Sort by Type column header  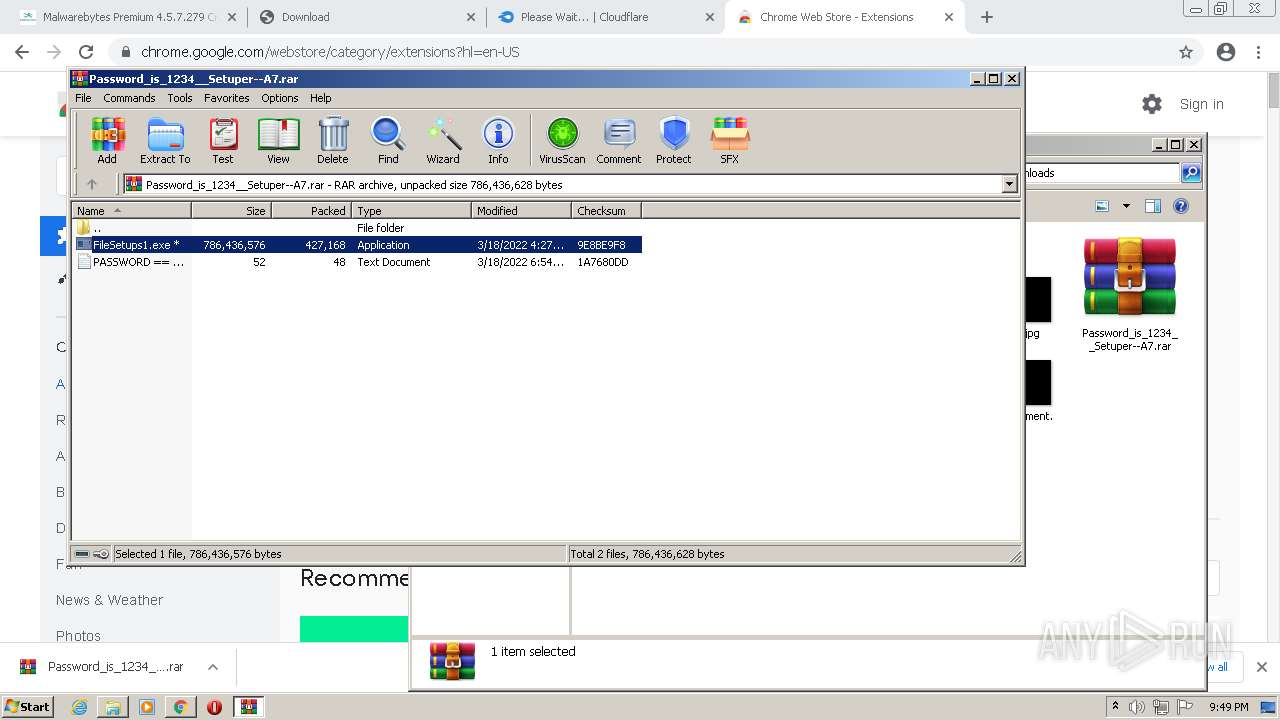(x=411, y=210)
